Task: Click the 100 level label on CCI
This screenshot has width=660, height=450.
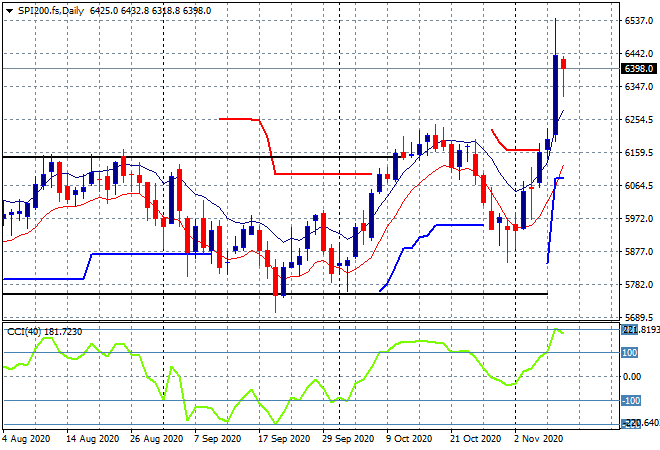Action: pyautogui.click(x=630, y=352)
